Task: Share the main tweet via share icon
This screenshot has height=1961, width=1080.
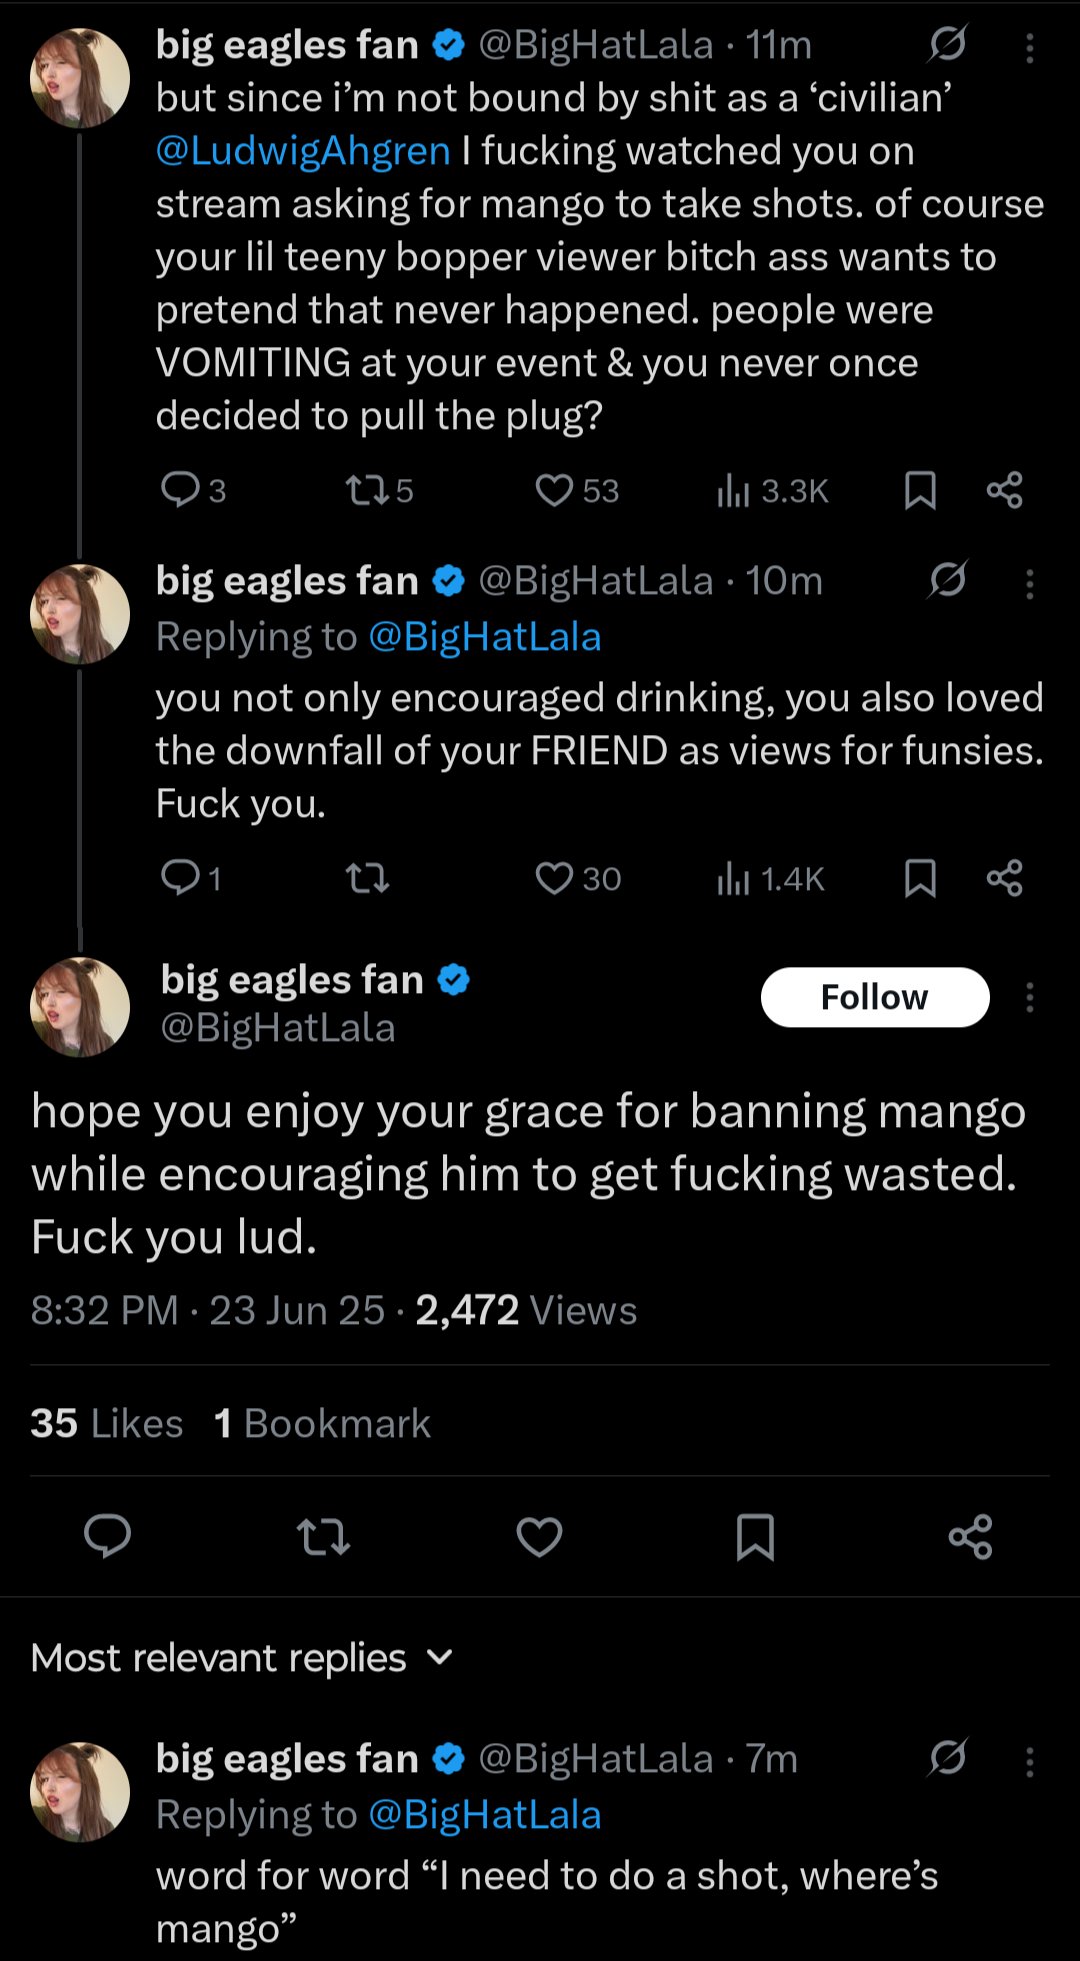Action: [x=970, y=1537]
